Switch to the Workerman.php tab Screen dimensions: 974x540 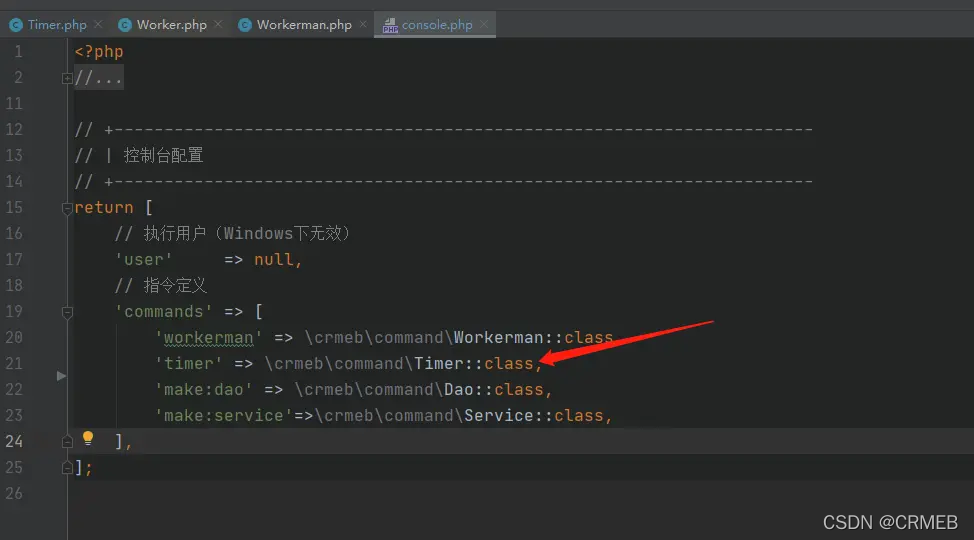[x=304, y=25]
